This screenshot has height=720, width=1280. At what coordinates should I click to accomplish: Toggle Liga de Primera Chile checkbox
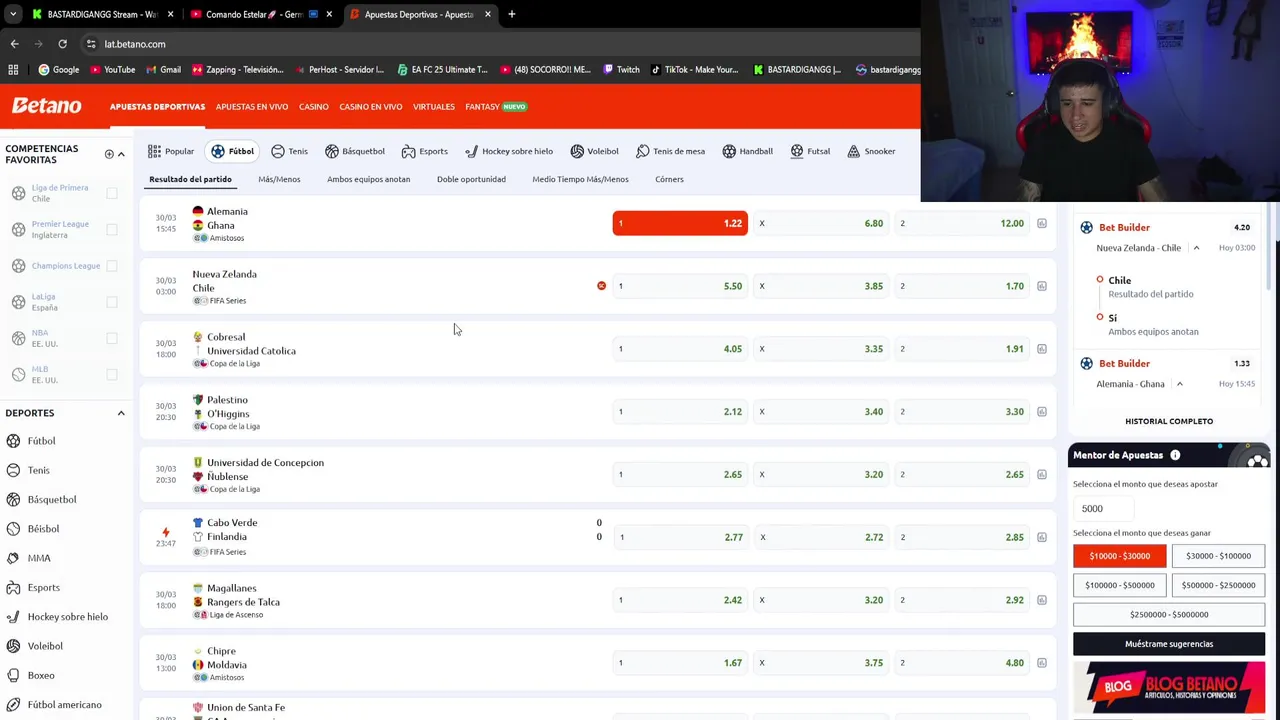pos(112,193)
